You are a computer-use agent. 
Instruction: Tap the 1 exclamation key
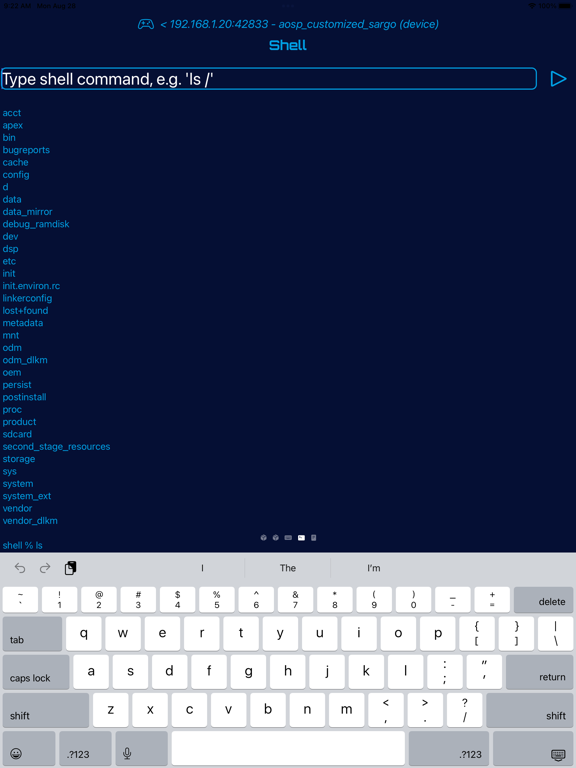tap(59, 600)
